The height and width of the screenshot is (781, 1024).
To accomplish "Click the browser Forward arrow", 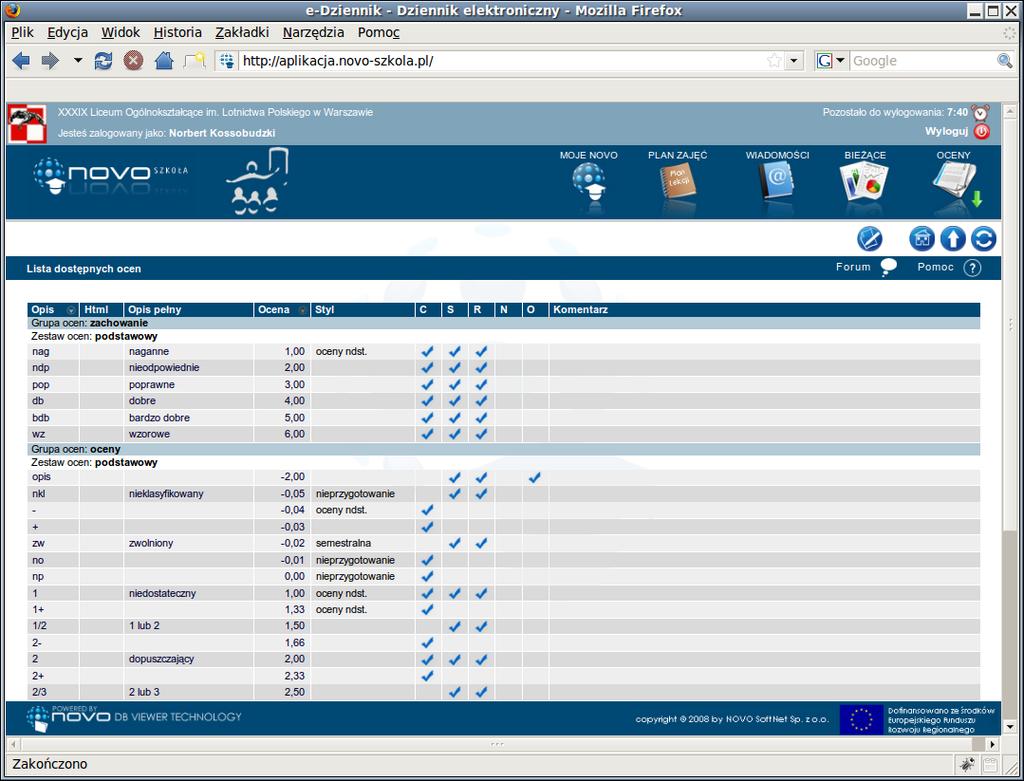I will 50,61.
